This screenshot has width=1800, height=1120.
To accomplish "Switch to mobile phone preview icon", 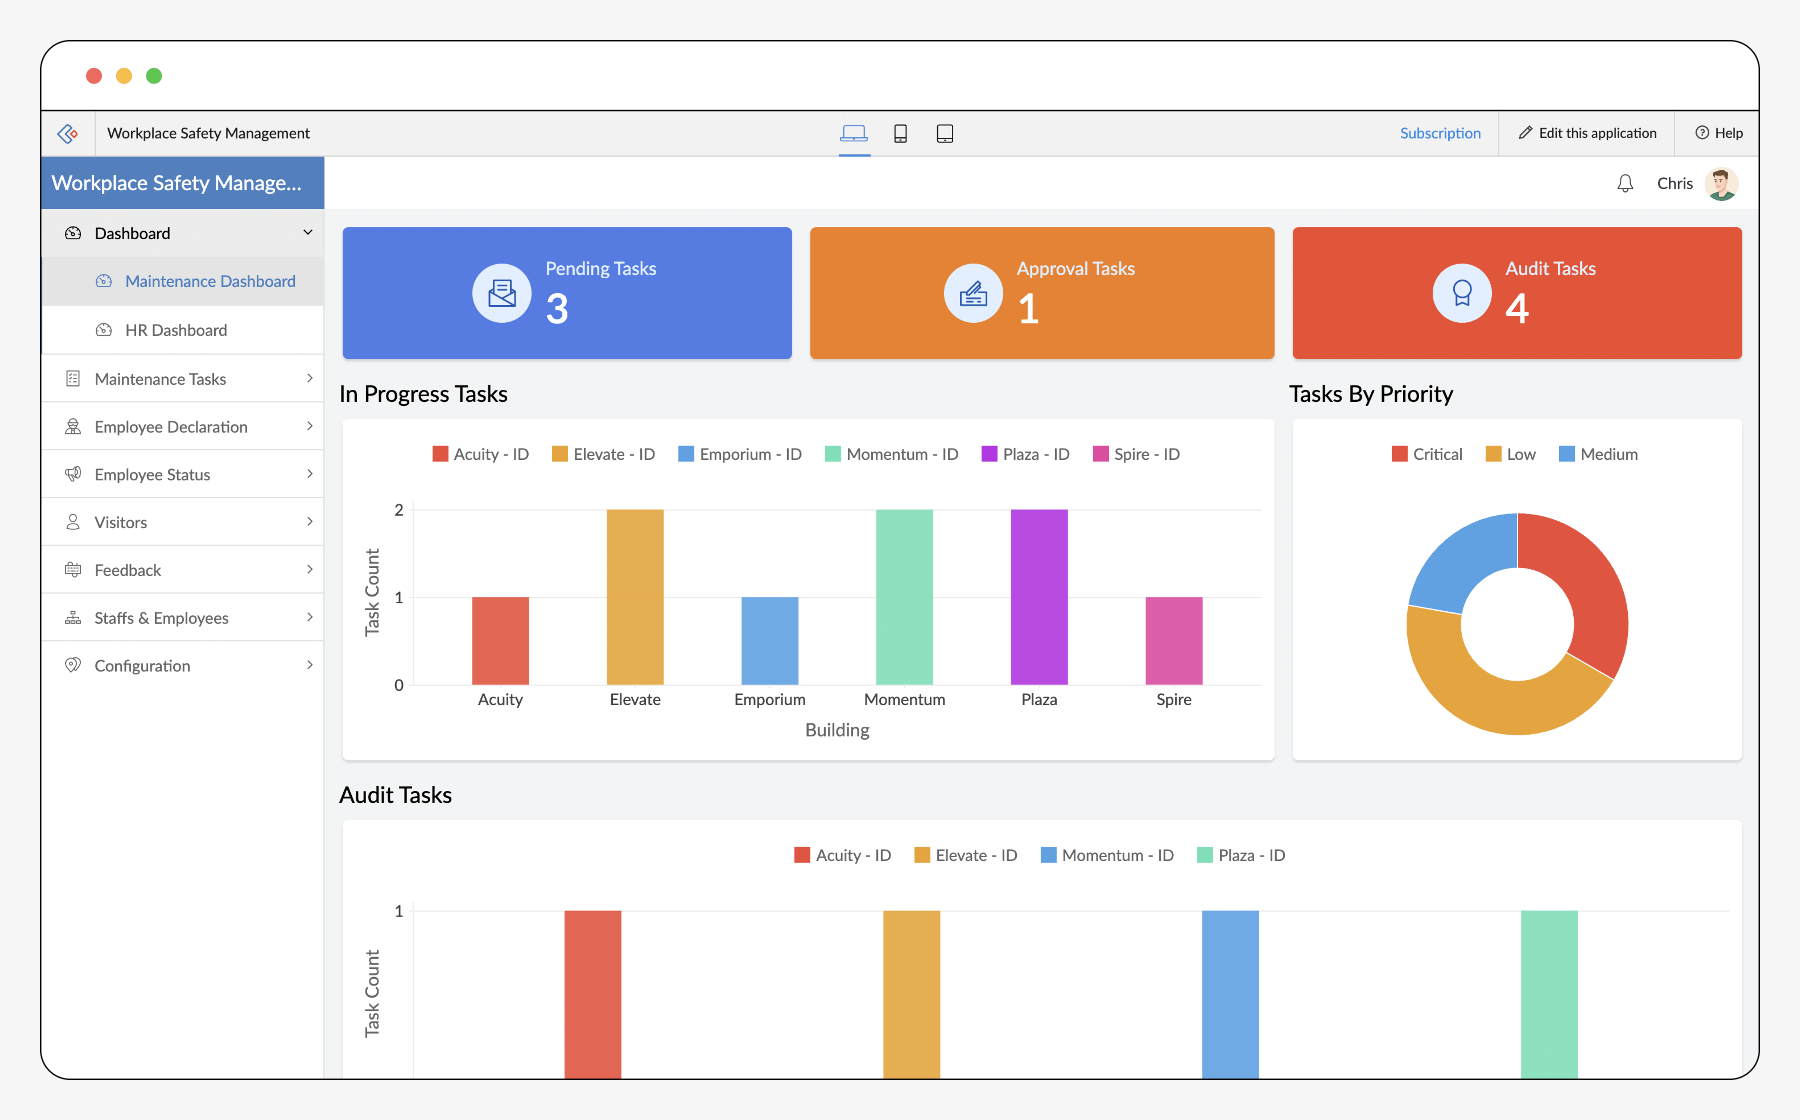I will point(900,134).
